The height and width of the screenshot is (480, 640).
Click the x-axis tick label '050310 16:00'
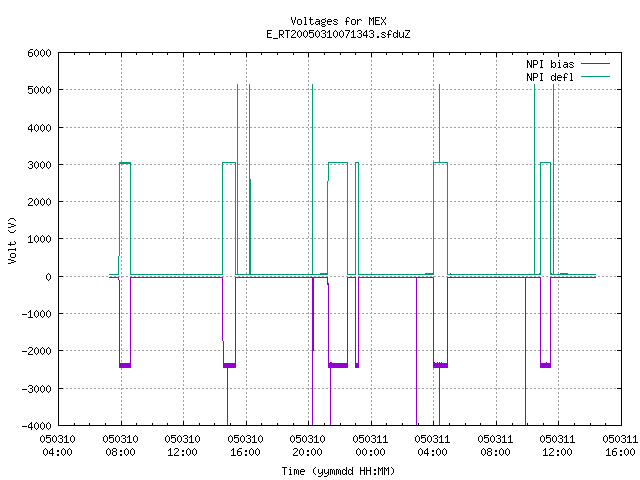245,446
